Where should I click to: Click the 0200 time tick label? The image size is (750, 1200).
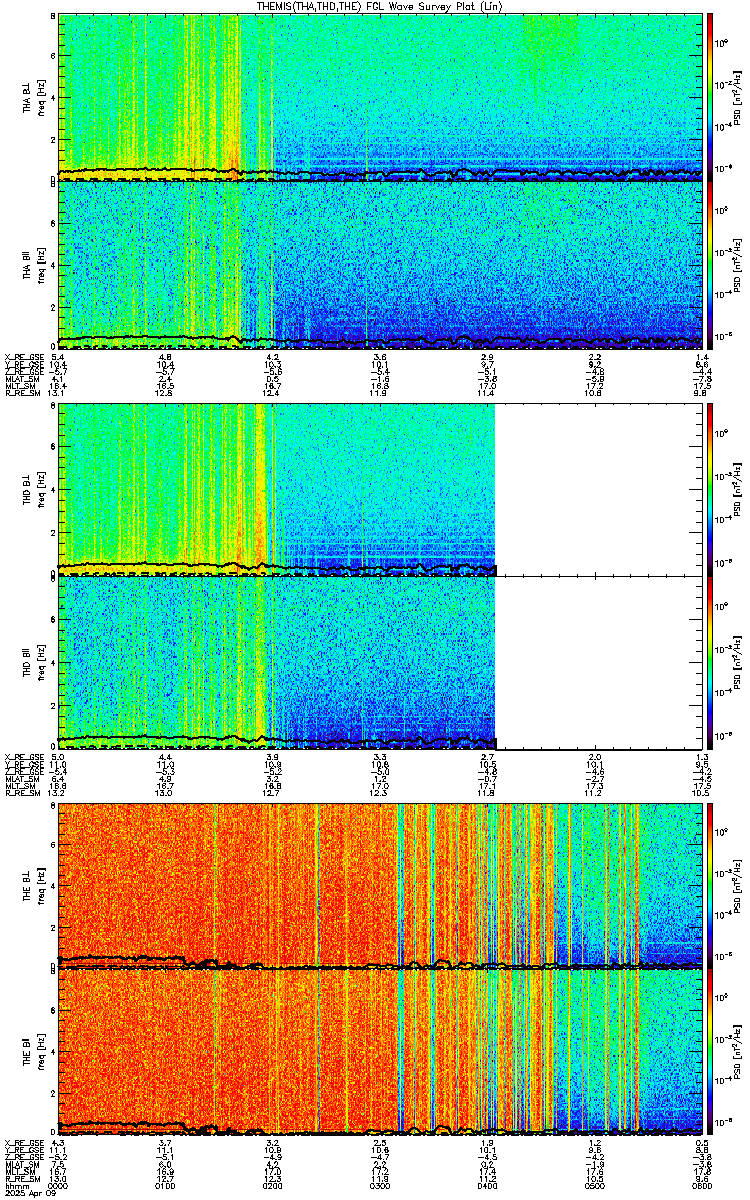[273, 1185]
